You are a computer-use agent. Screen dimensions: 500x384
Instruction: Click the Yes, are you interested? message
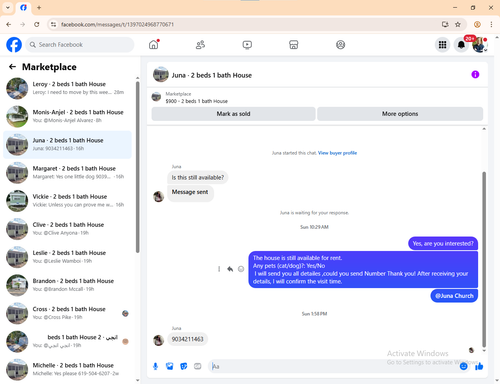[x=443, y=243]
